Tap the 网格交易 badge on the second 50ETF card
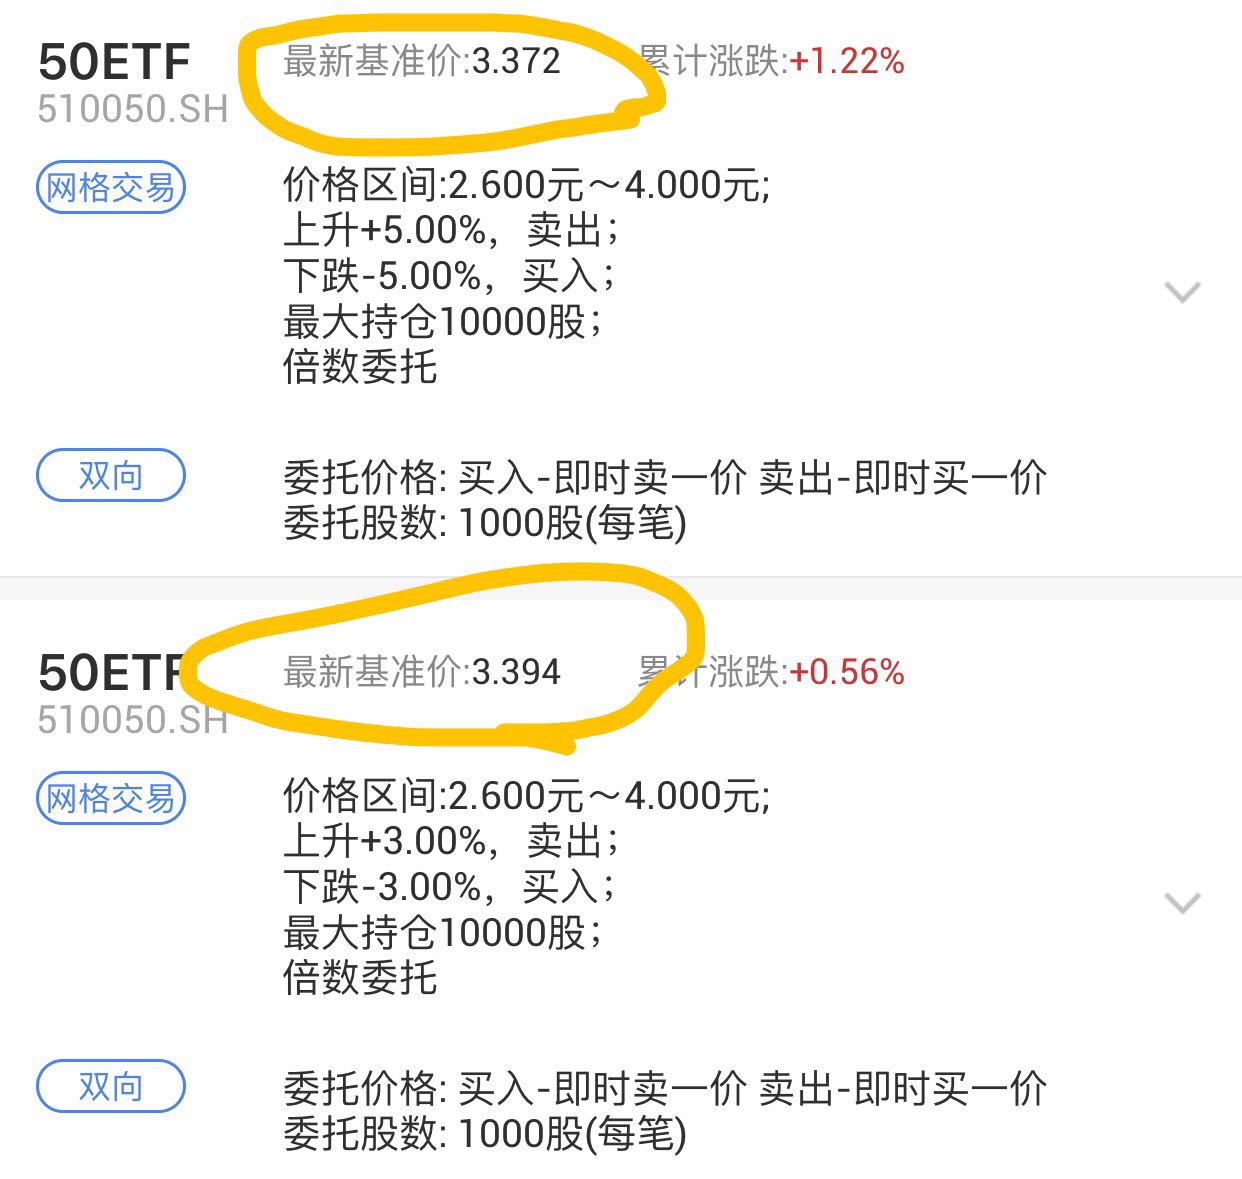 (111, 798)
